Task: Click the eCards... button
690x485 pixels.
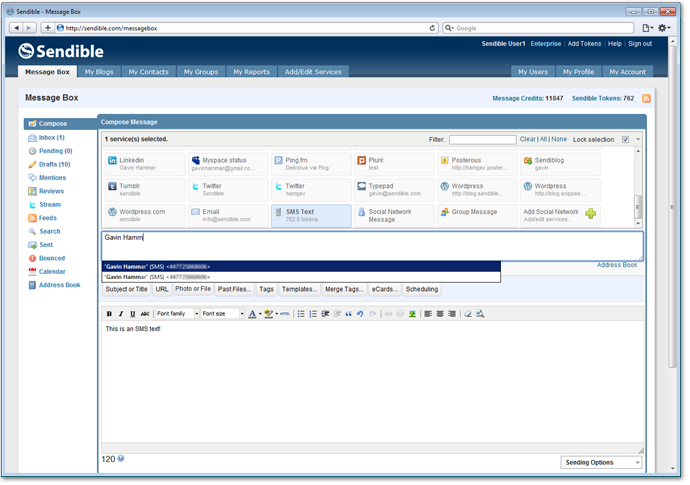Action: pyautogui.click(x=386, y=290)
